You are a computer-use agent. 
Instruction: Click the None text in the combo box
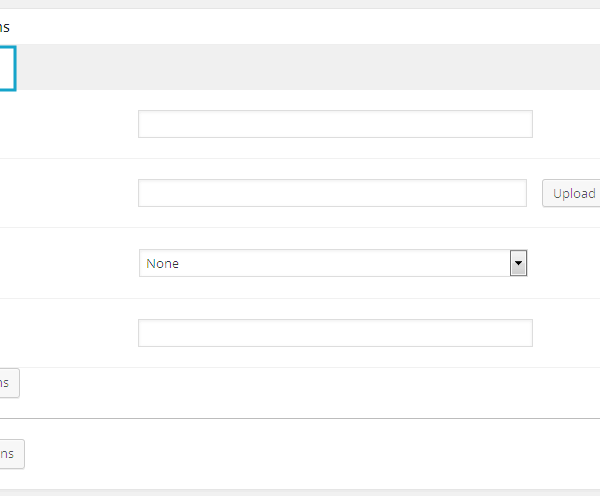click(163, 264)
